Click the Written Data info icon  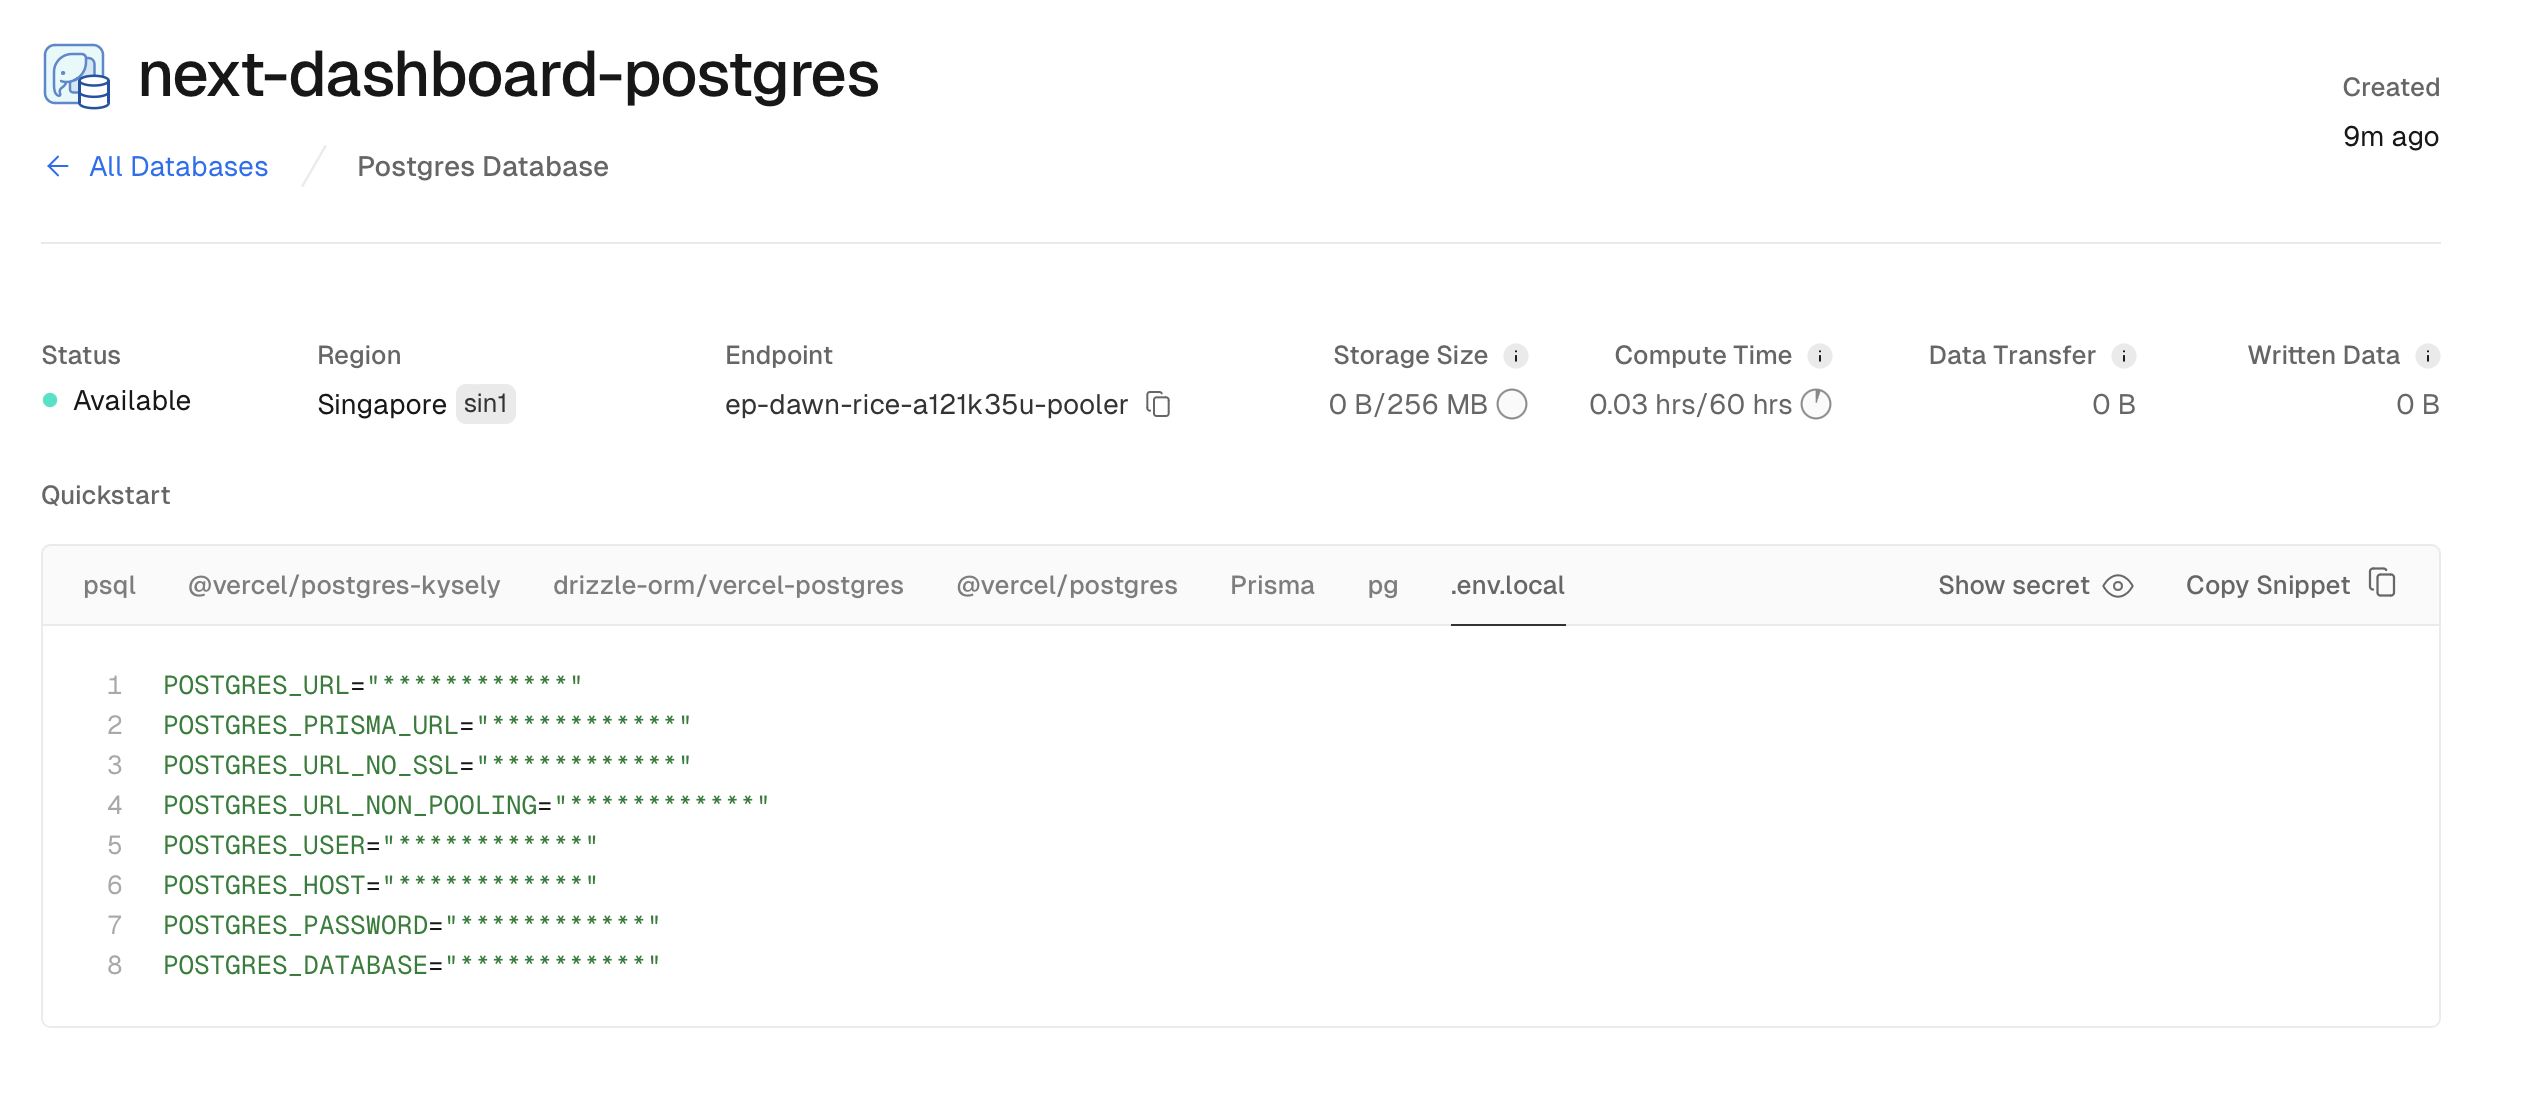pyautogui.click(x=2428, y=356)
